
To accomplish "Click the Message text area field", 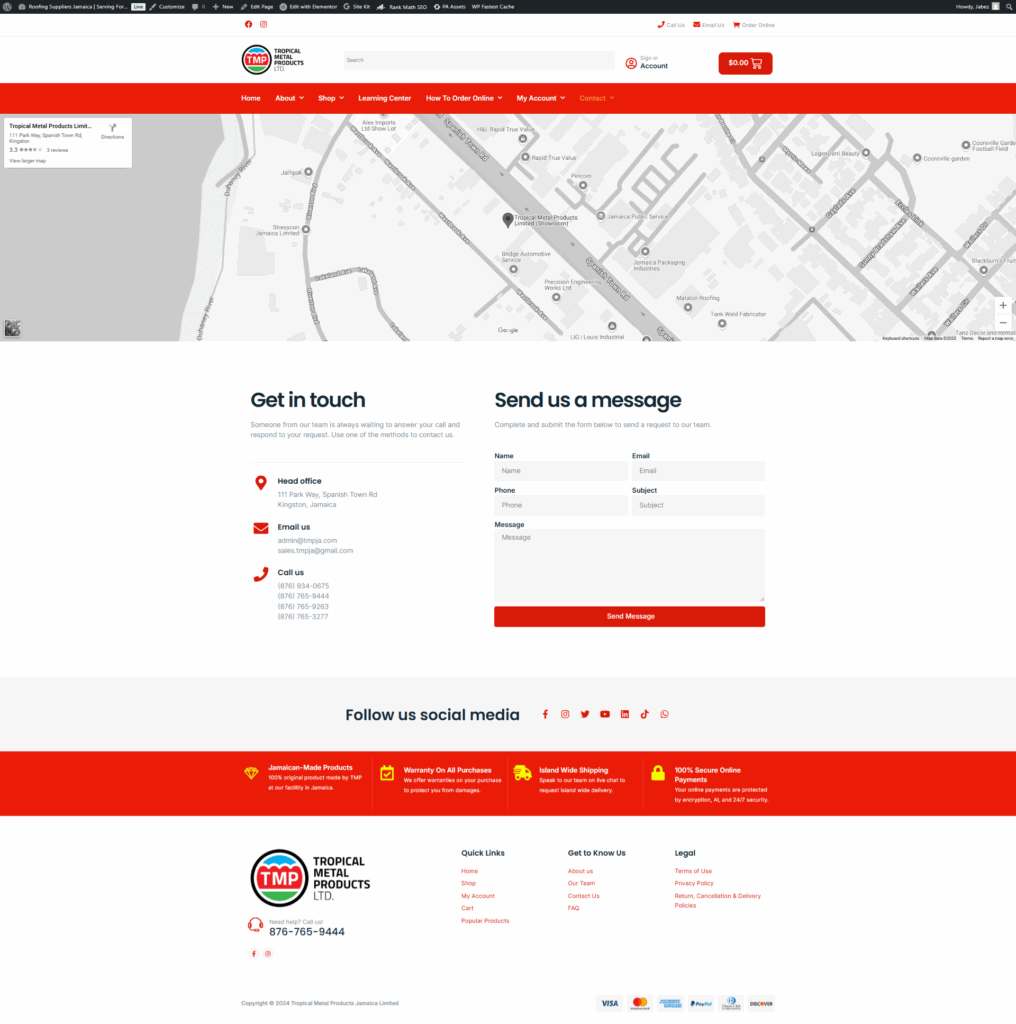I will (629, 566).
